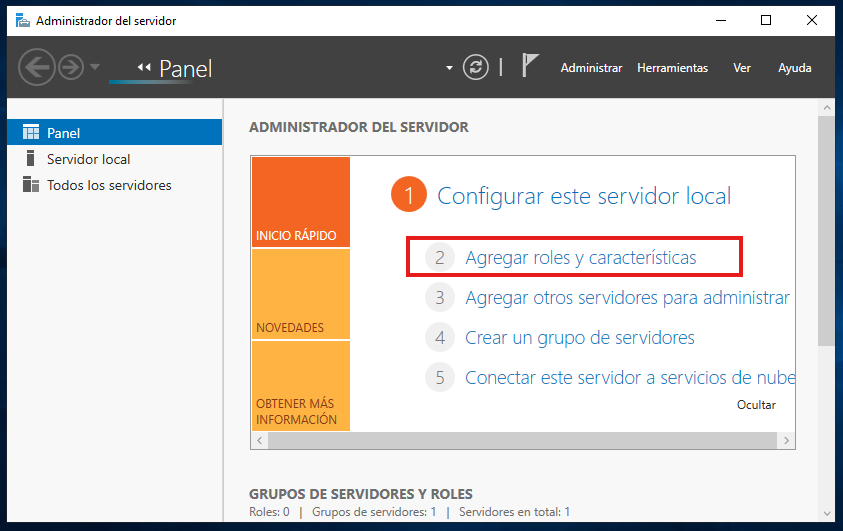This screenshot has height=531, width=843.
Task: Click the Grupos de servidores: 1 text
Action: coord(374,512)
